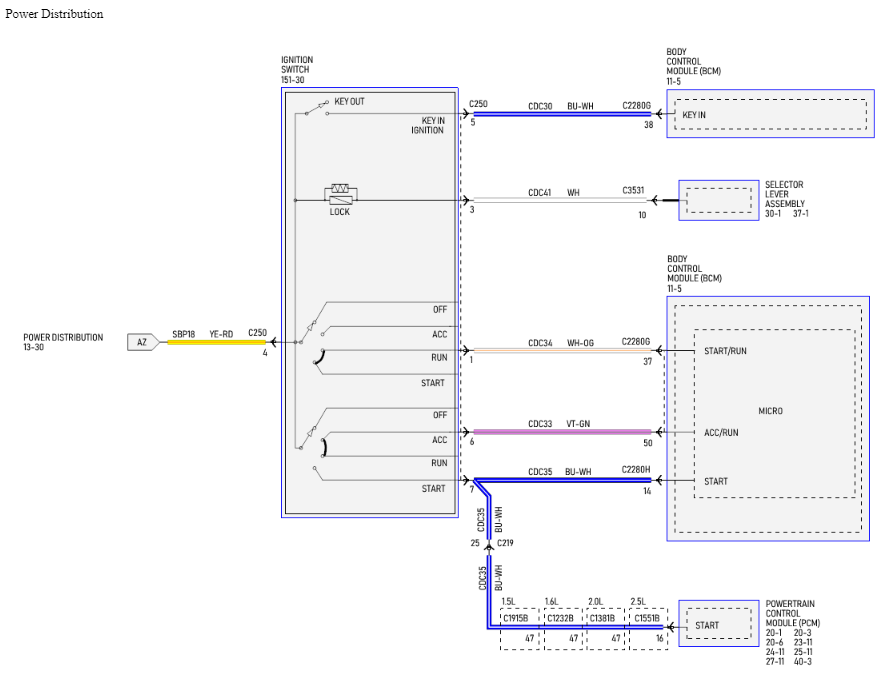878x675 pixels.
Task: Click the '1.6L' engine label
Action: pyautogui.click(x=552, y=602)
